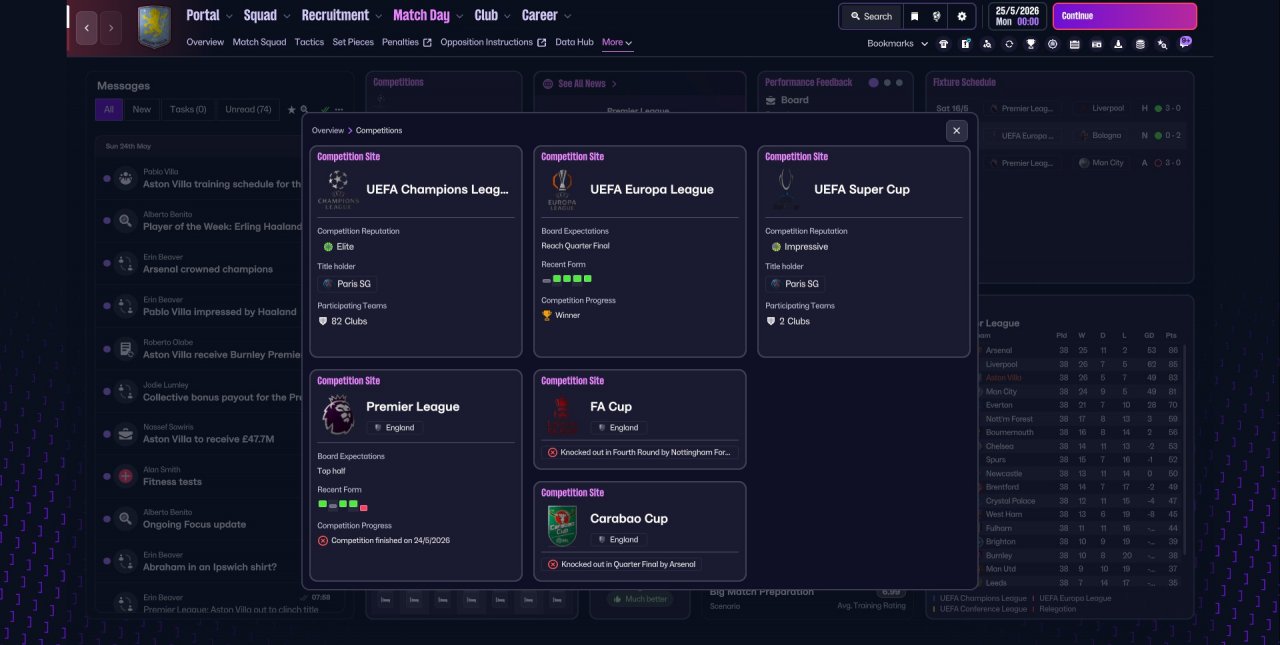This screenshot has height=645, width=1280.
Task: Go back with the left arrow button
Action: pos(86,28)
